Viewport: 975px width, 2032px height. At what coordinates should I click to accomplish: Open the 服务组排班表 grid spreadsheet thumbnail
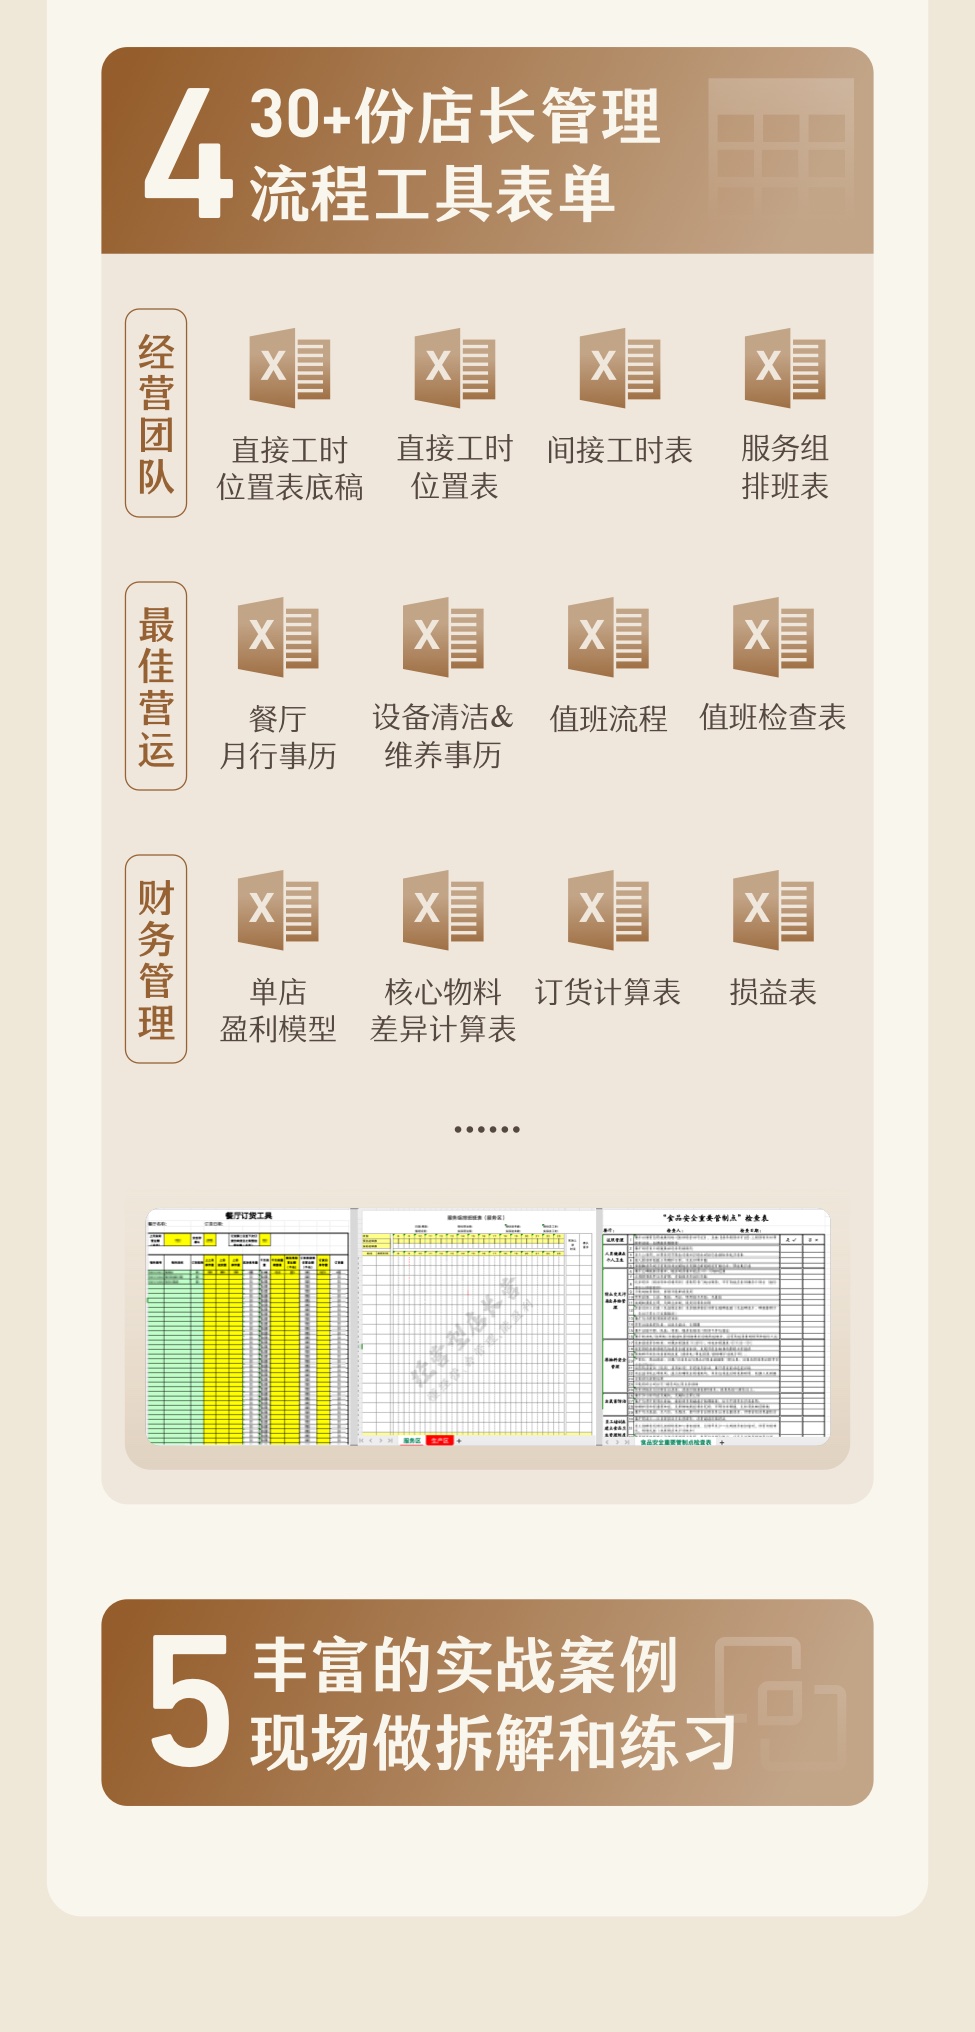tap(477, 1327)
